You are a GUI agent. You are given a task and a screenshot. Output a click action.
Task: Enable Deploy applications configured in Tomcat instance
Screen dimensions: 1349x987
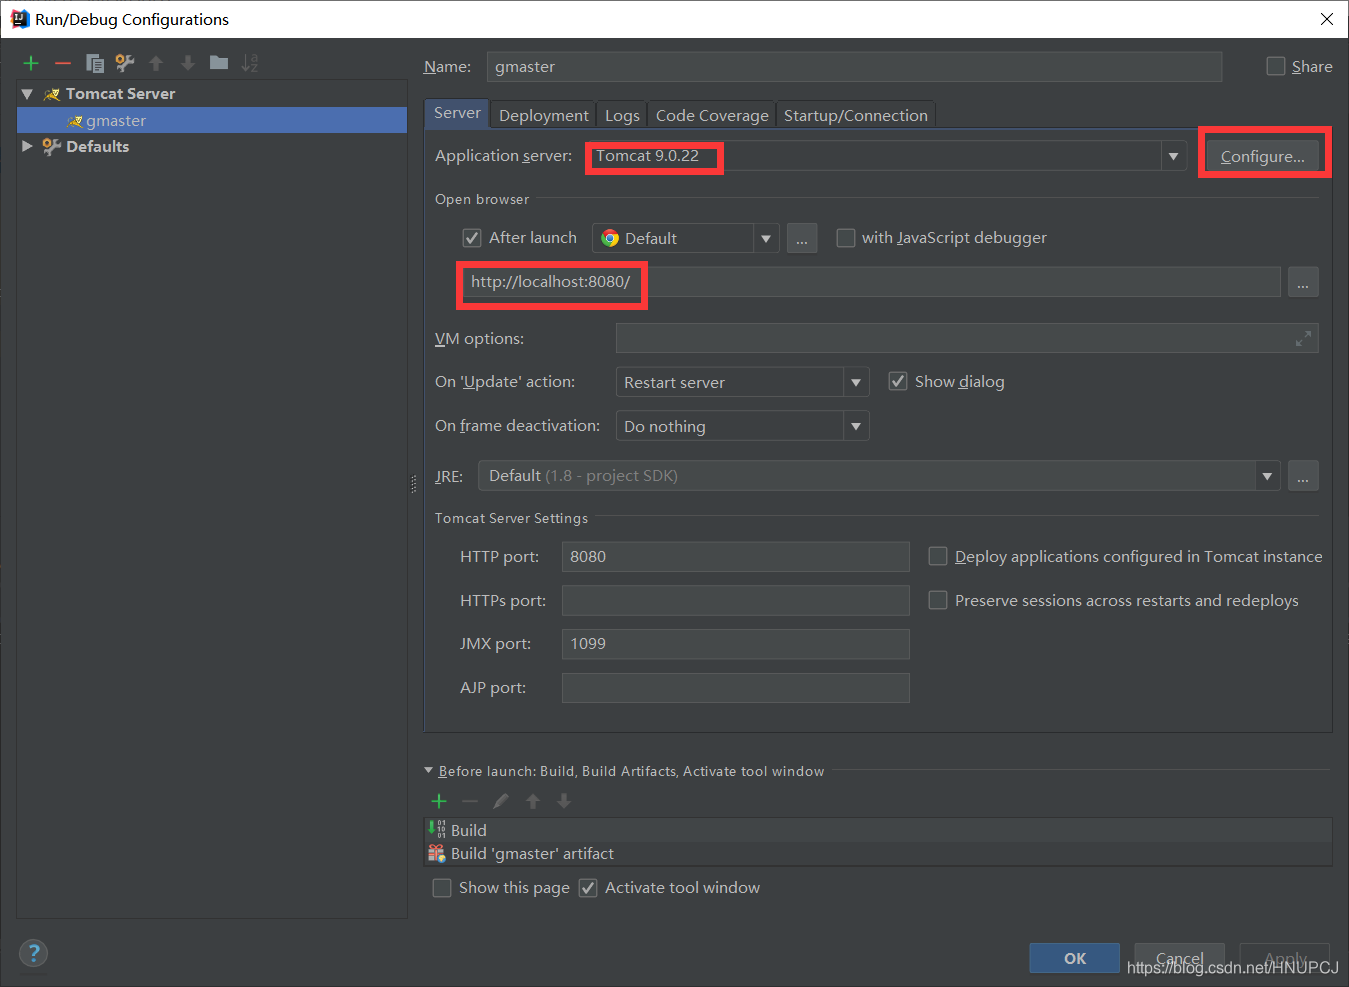coord(938,556)
